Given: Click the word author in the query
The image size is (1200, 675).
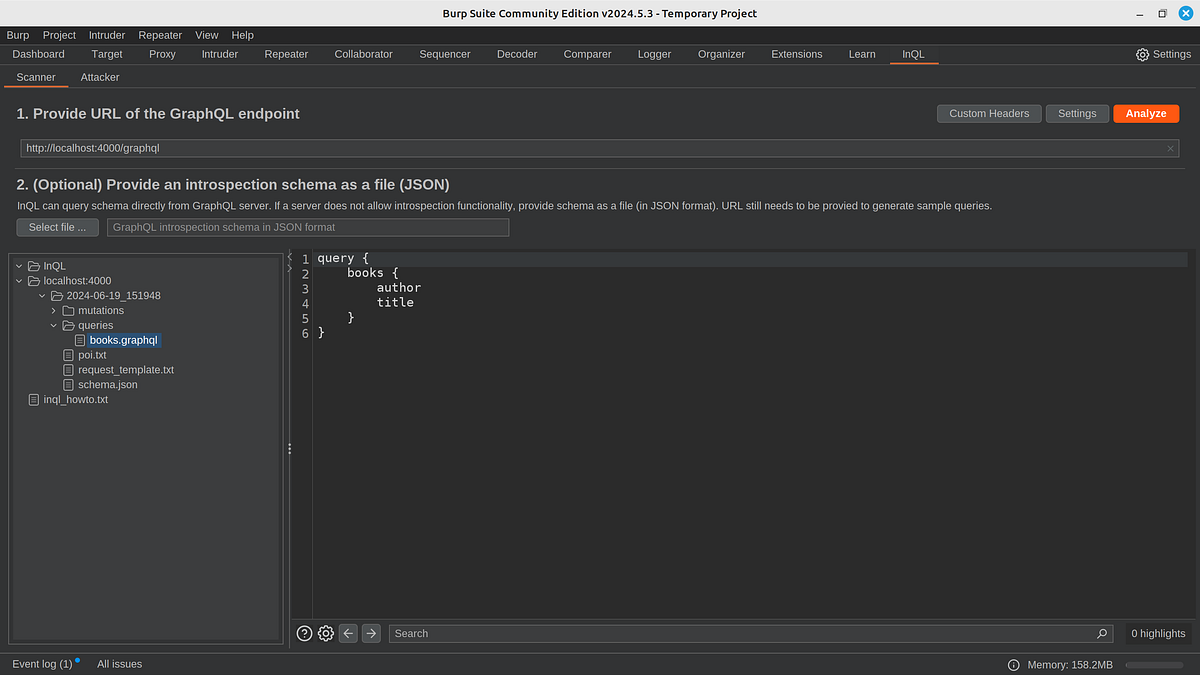Looking at the screenshot, I should [x=399, y=288].
